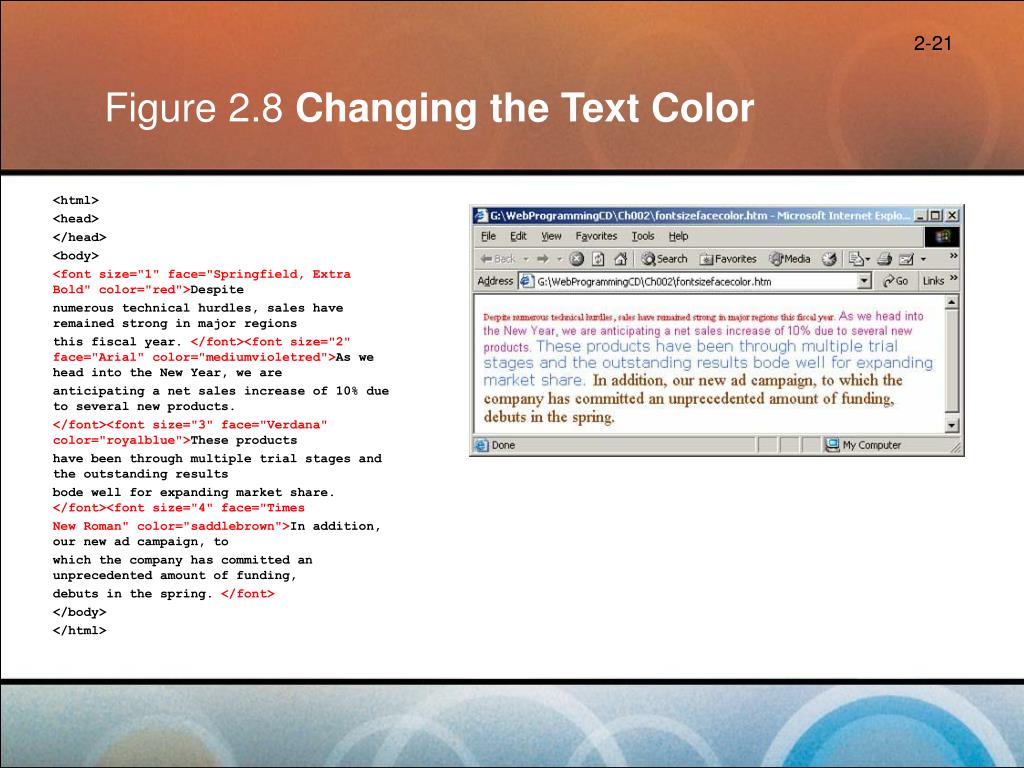Click the My Computer zone icon
1024x768 pixels.
(x=832, y=445)
